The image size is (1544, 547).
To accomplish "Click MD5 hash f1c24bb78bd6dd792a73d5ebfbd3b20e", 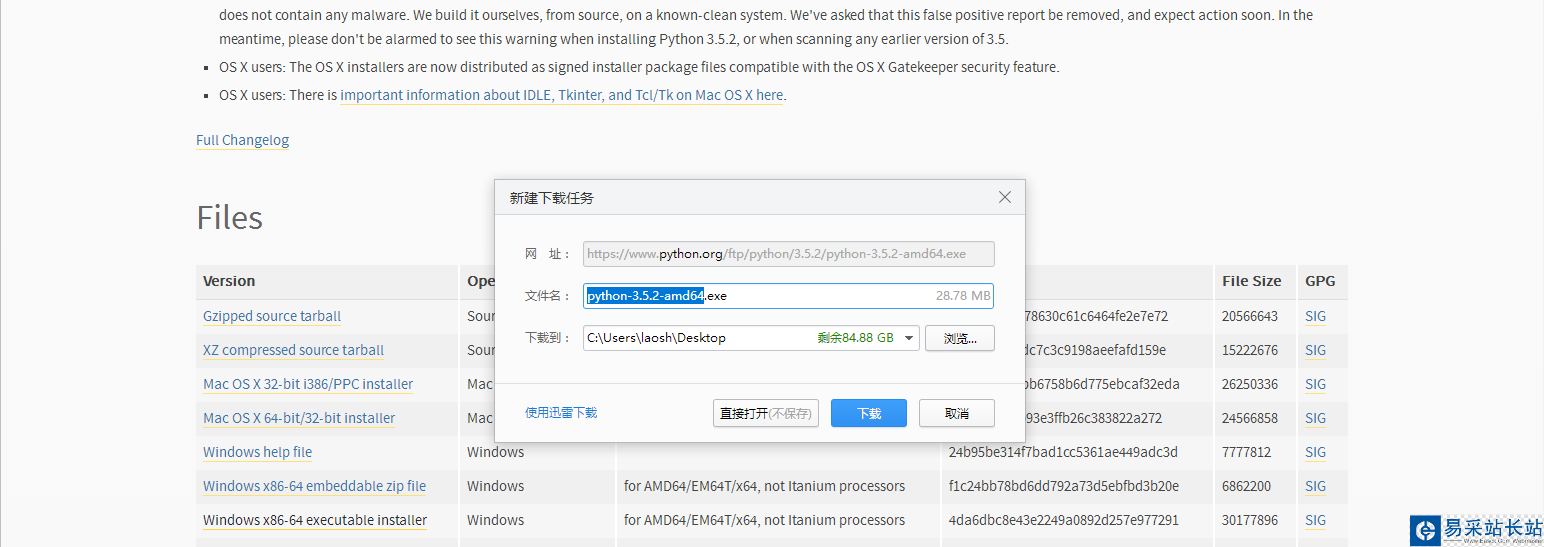I will tap(1063, 486).
